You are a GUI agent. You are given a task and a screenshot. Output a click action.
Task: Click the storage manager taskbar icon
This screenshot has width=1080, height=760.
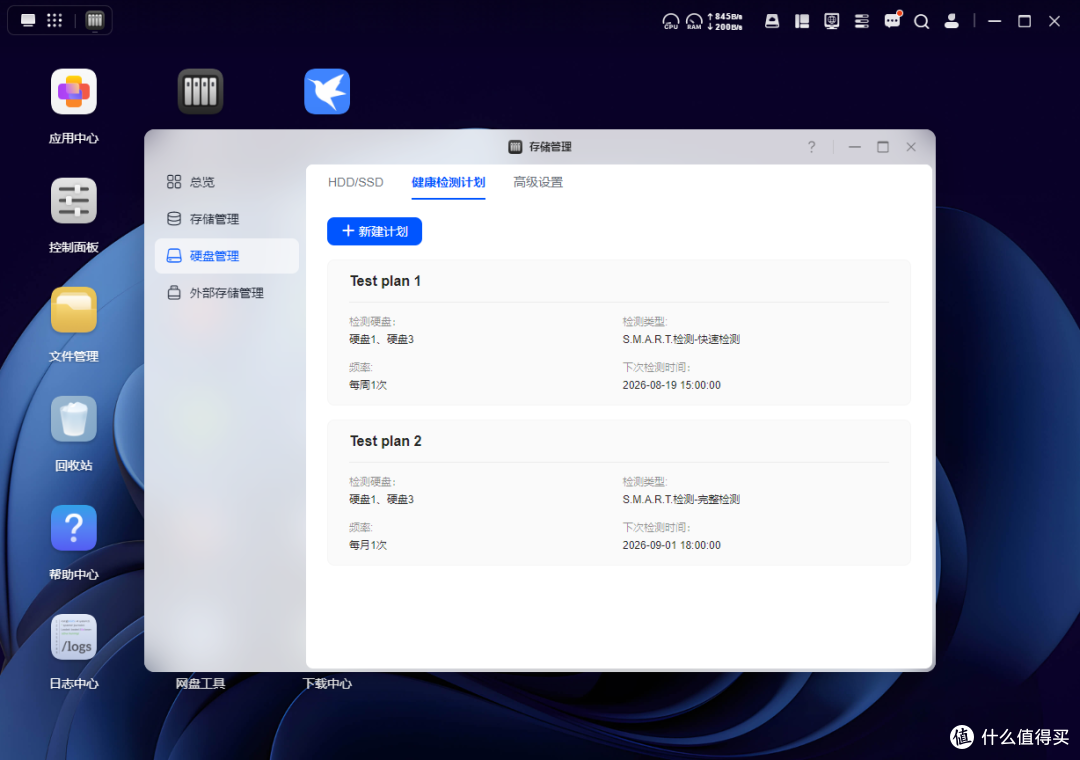[x=94, y=20]
